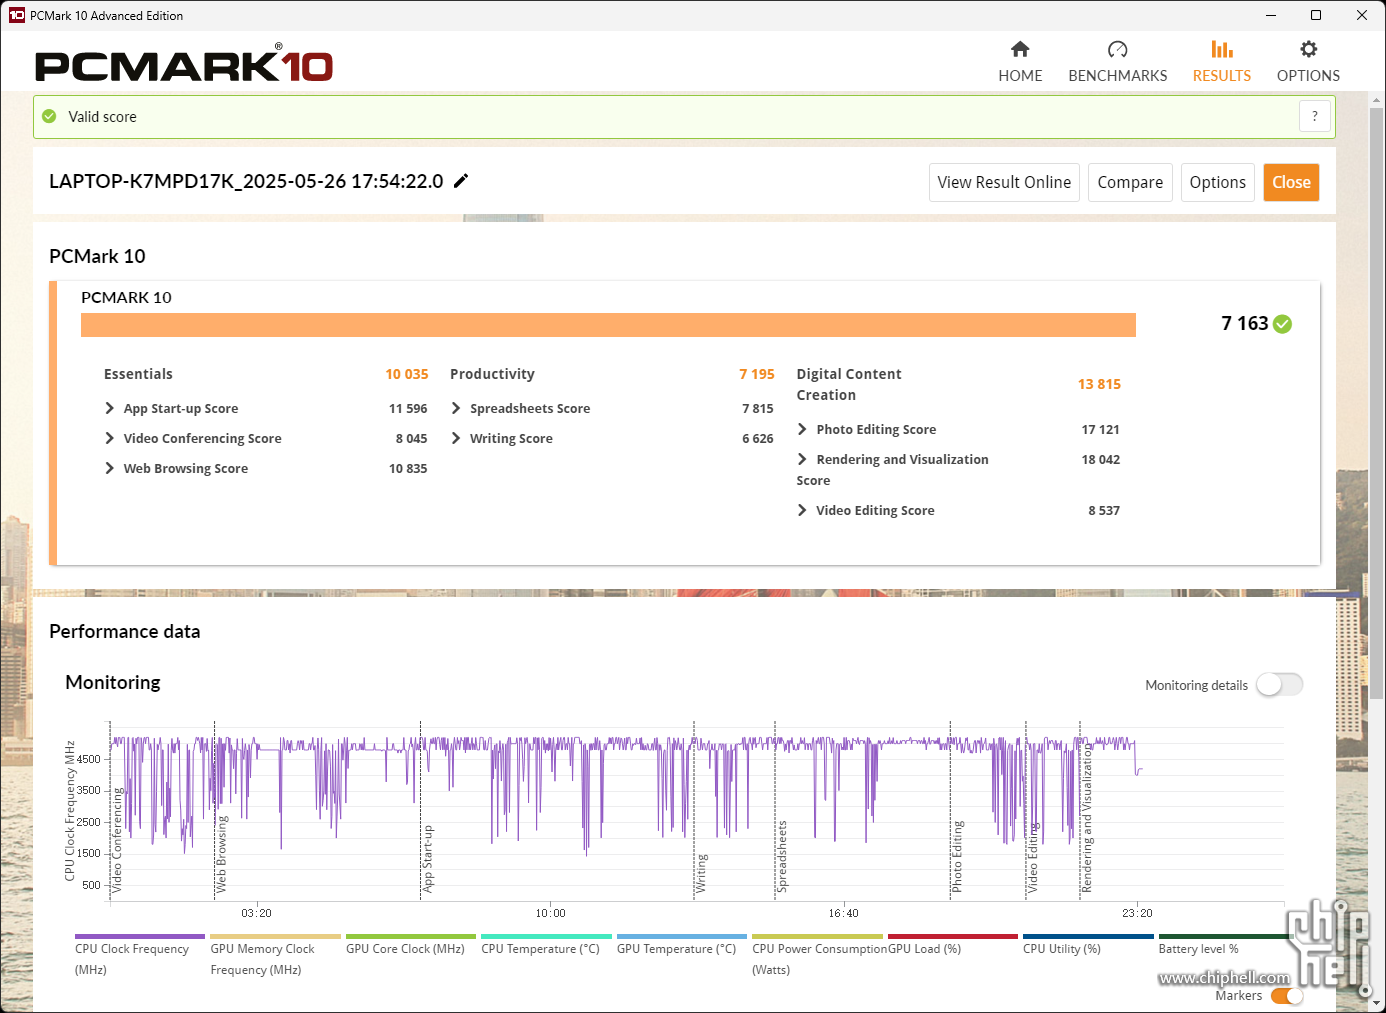Click the PCMark 10 title bar app icon
The height and width of the screenshot is (1013, 1386).
(16, 15)
